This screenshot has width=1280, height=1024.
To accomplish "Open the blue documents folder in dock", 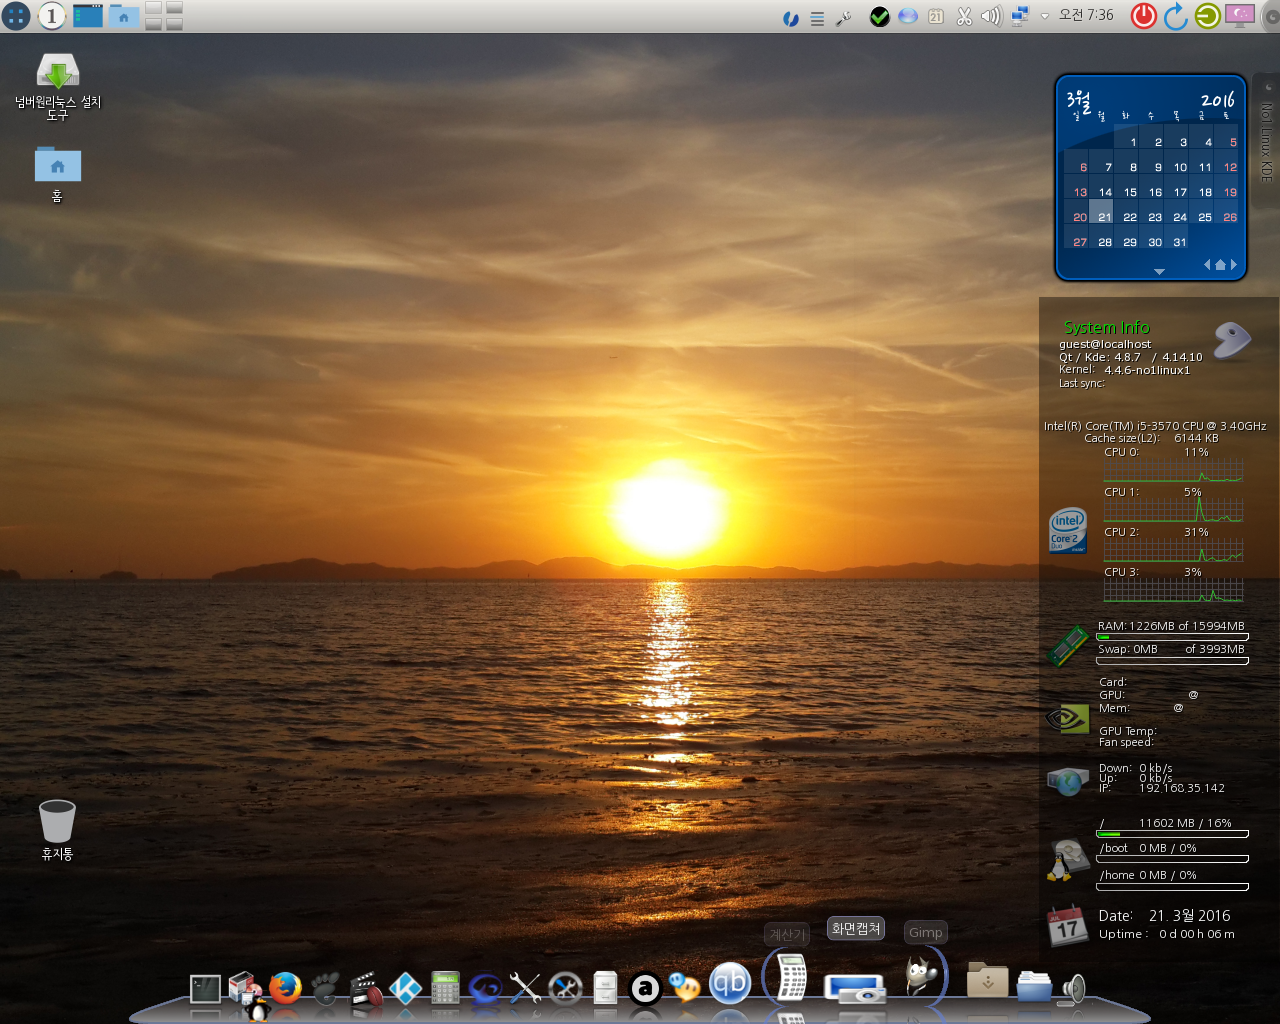I will point(1034,985).
